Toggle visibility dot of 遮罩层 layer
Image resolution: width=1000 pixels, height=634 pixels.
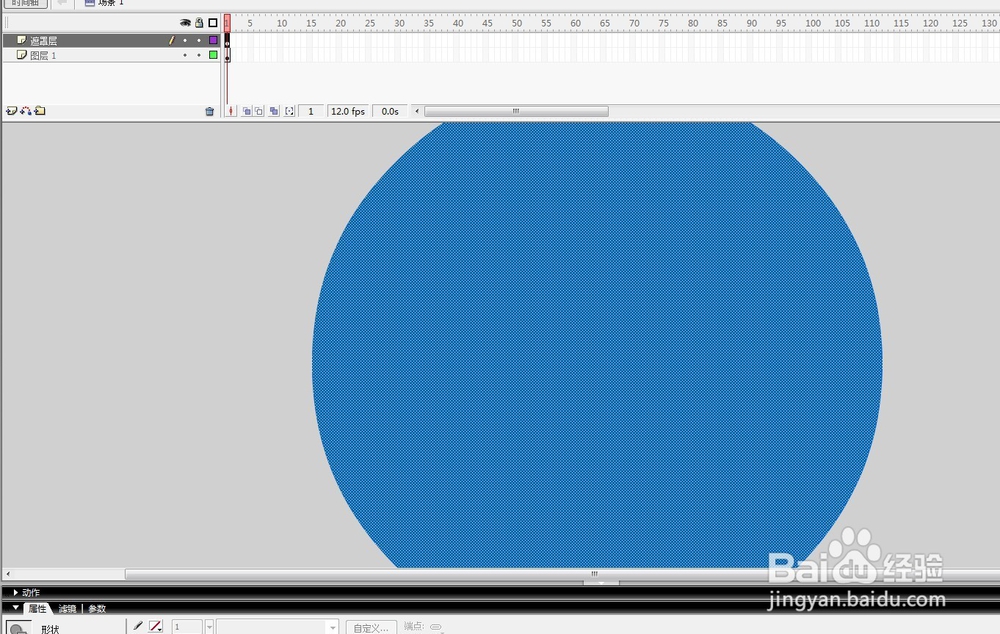point(185,40)
